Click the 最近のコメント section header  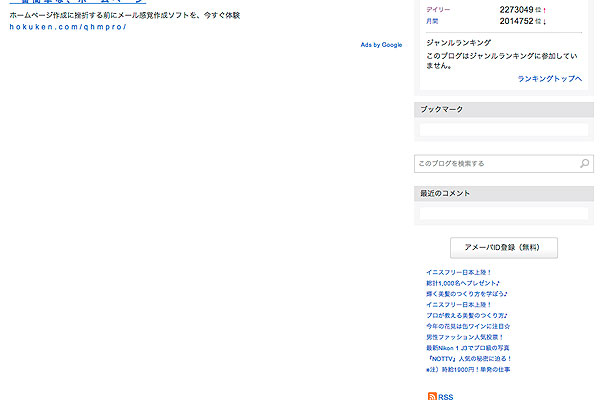(504, 193)
